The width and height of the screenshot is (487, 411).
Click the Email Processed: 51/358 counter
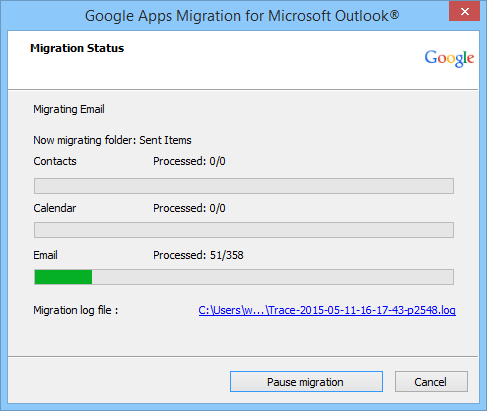tap(198, 255)
